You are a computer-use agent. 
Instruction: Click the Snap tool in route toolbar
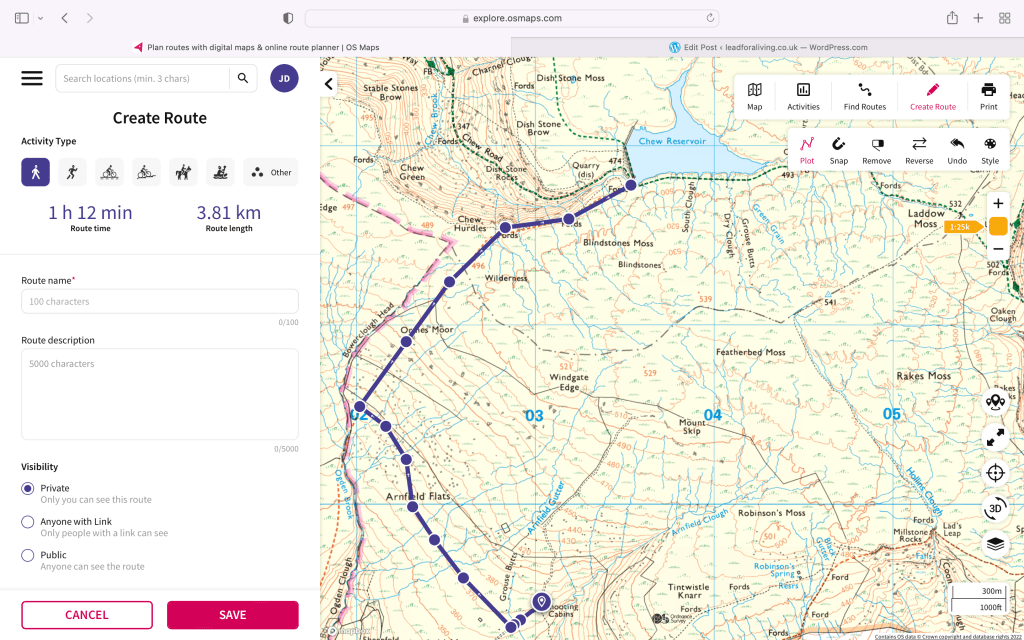tap(838, 149)
